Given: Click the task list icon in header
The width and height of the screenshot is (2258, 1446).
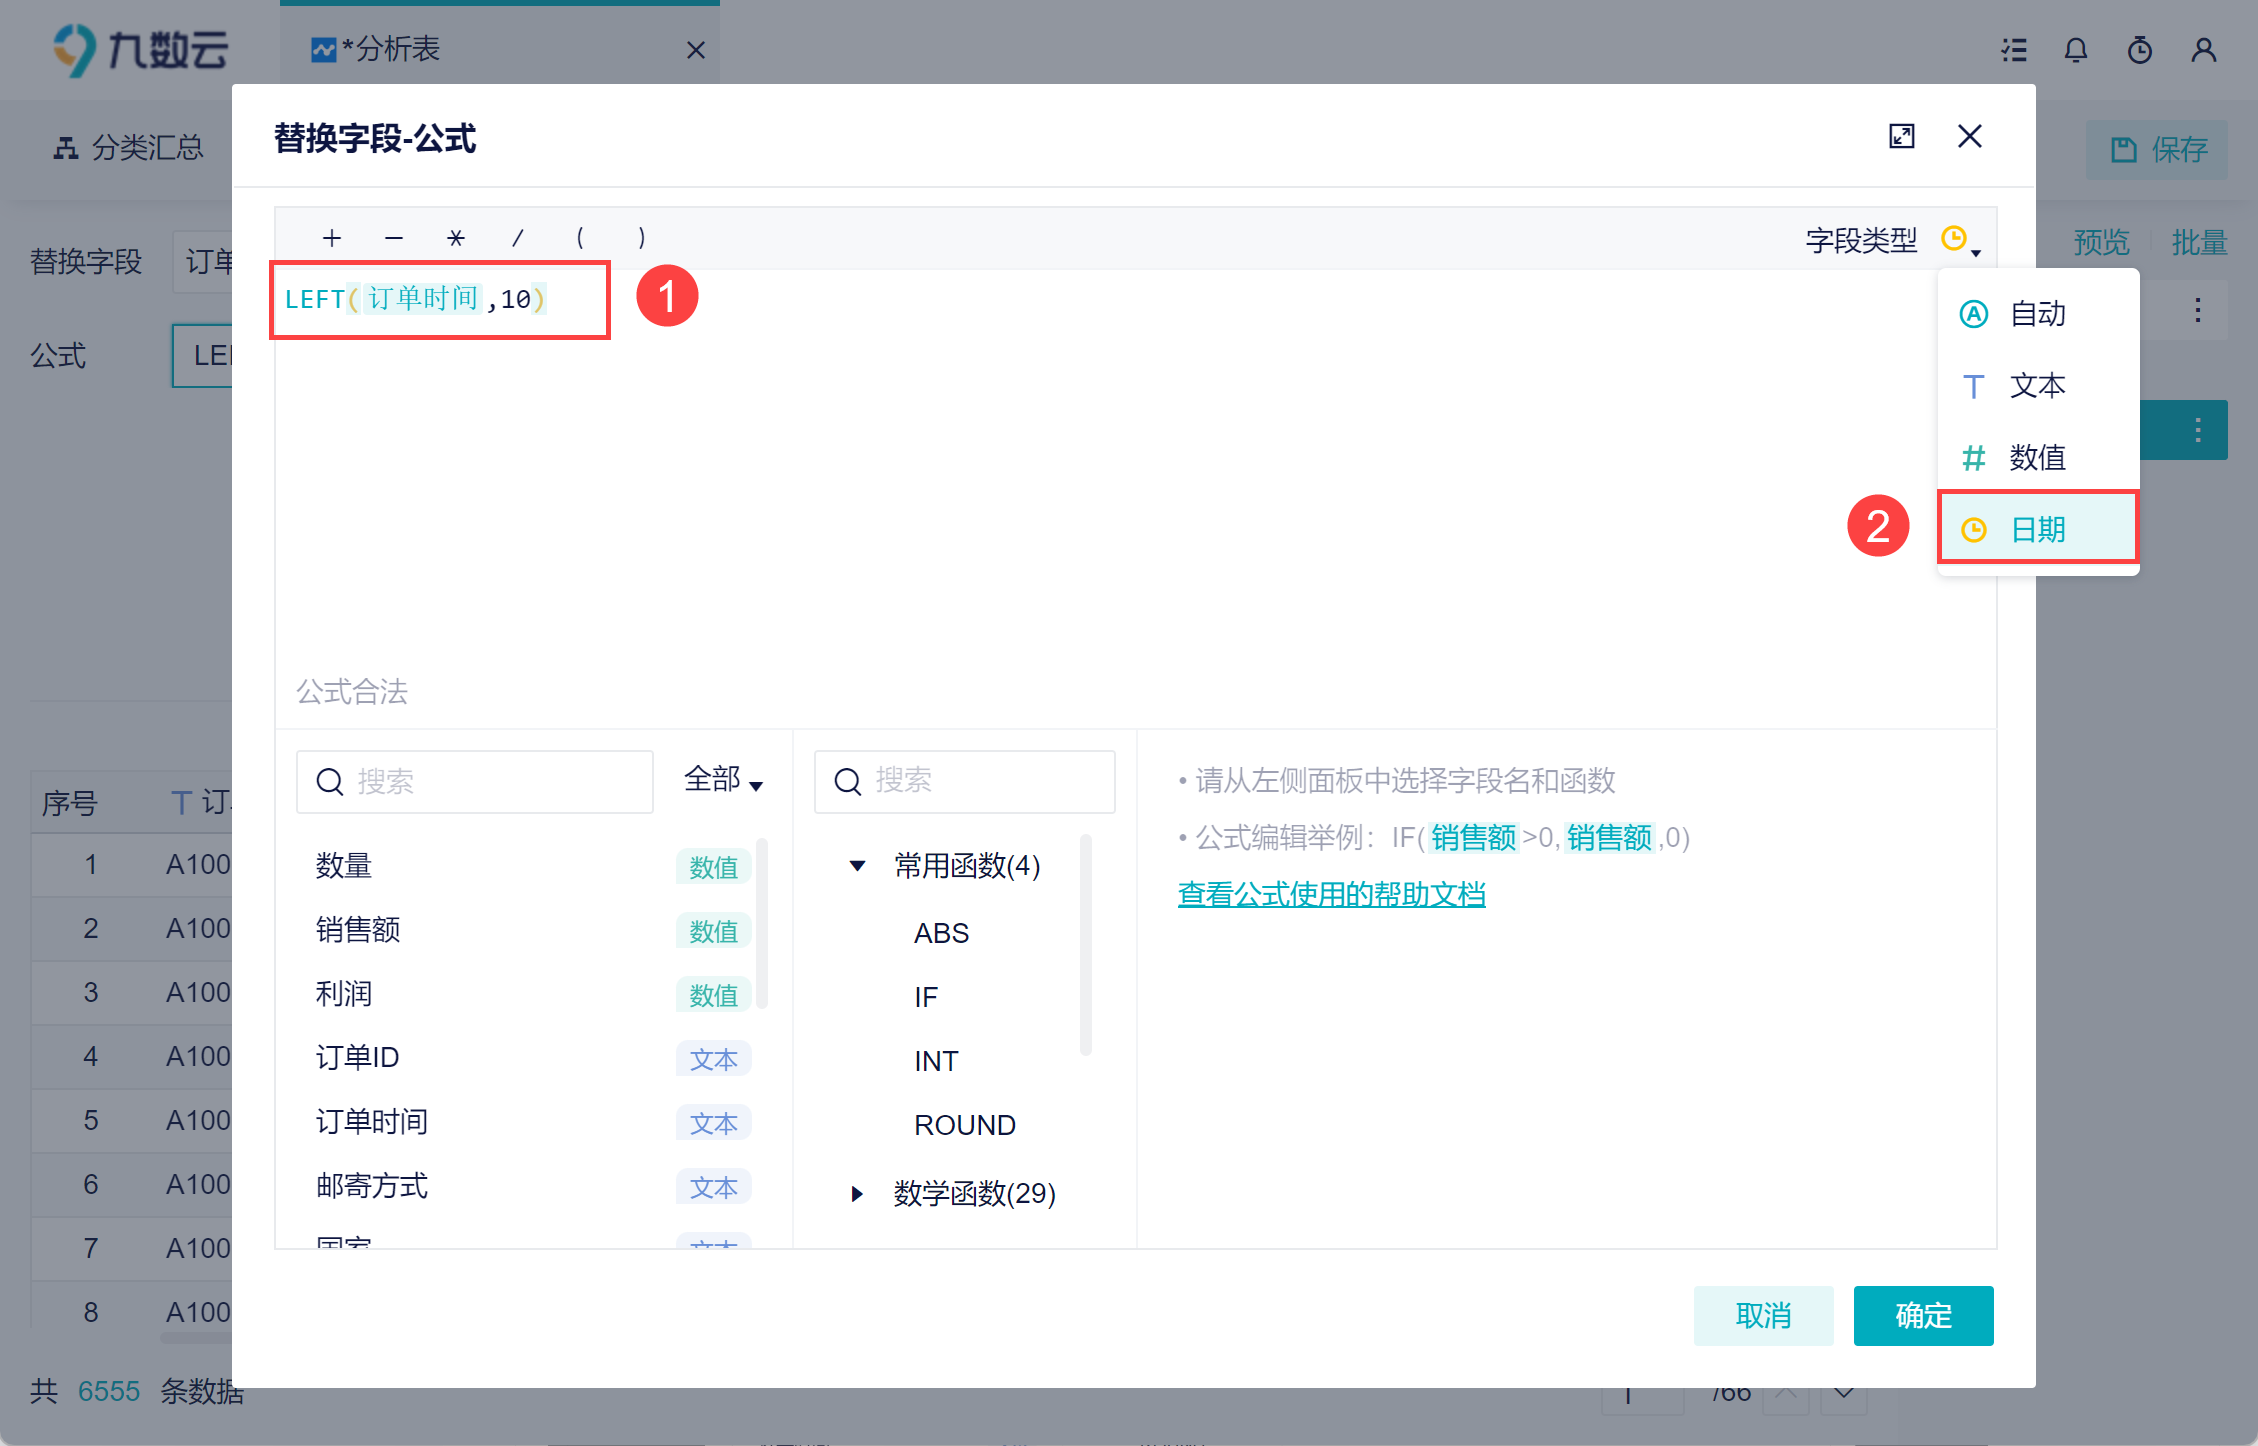Looking at the screenshot, I should (x=2014, y=50).
